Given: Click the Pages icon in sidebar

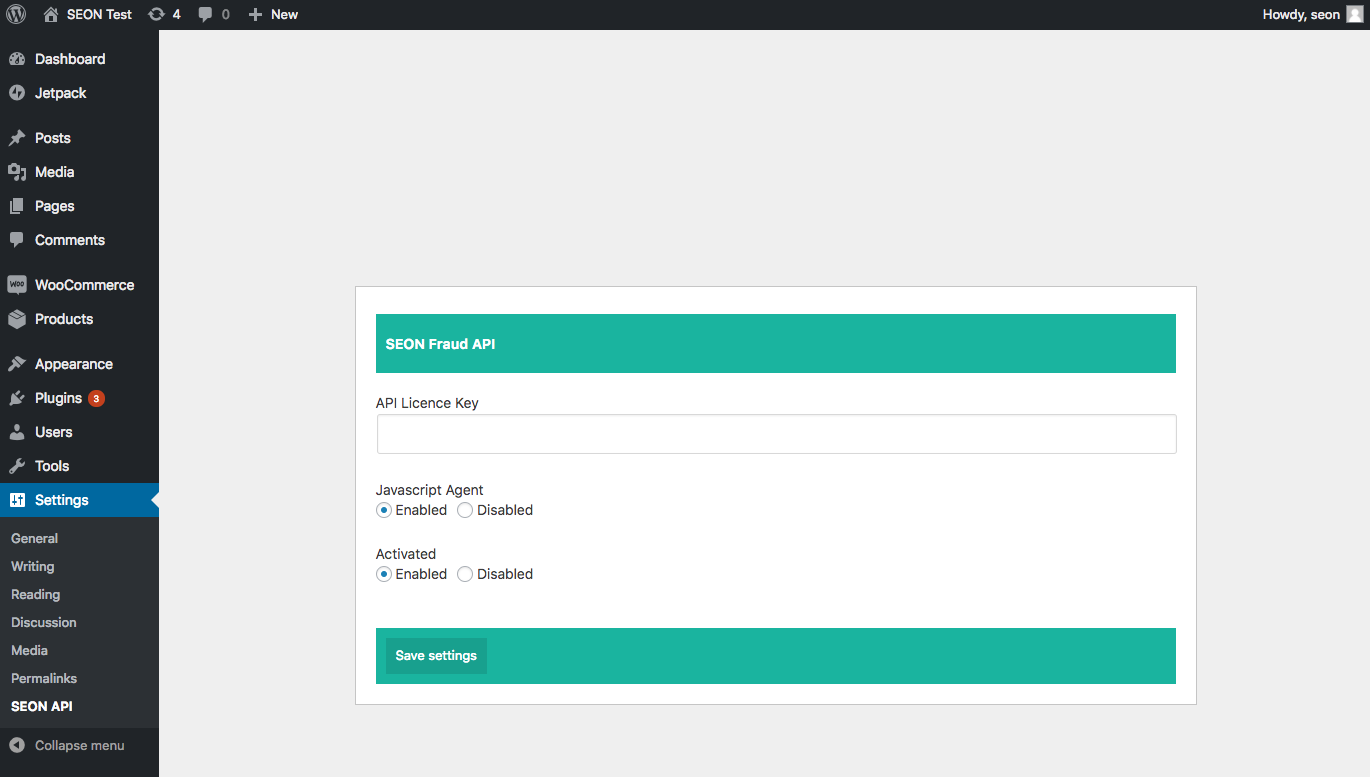Looking at the screenshot, I should click(x=17, y=206).
